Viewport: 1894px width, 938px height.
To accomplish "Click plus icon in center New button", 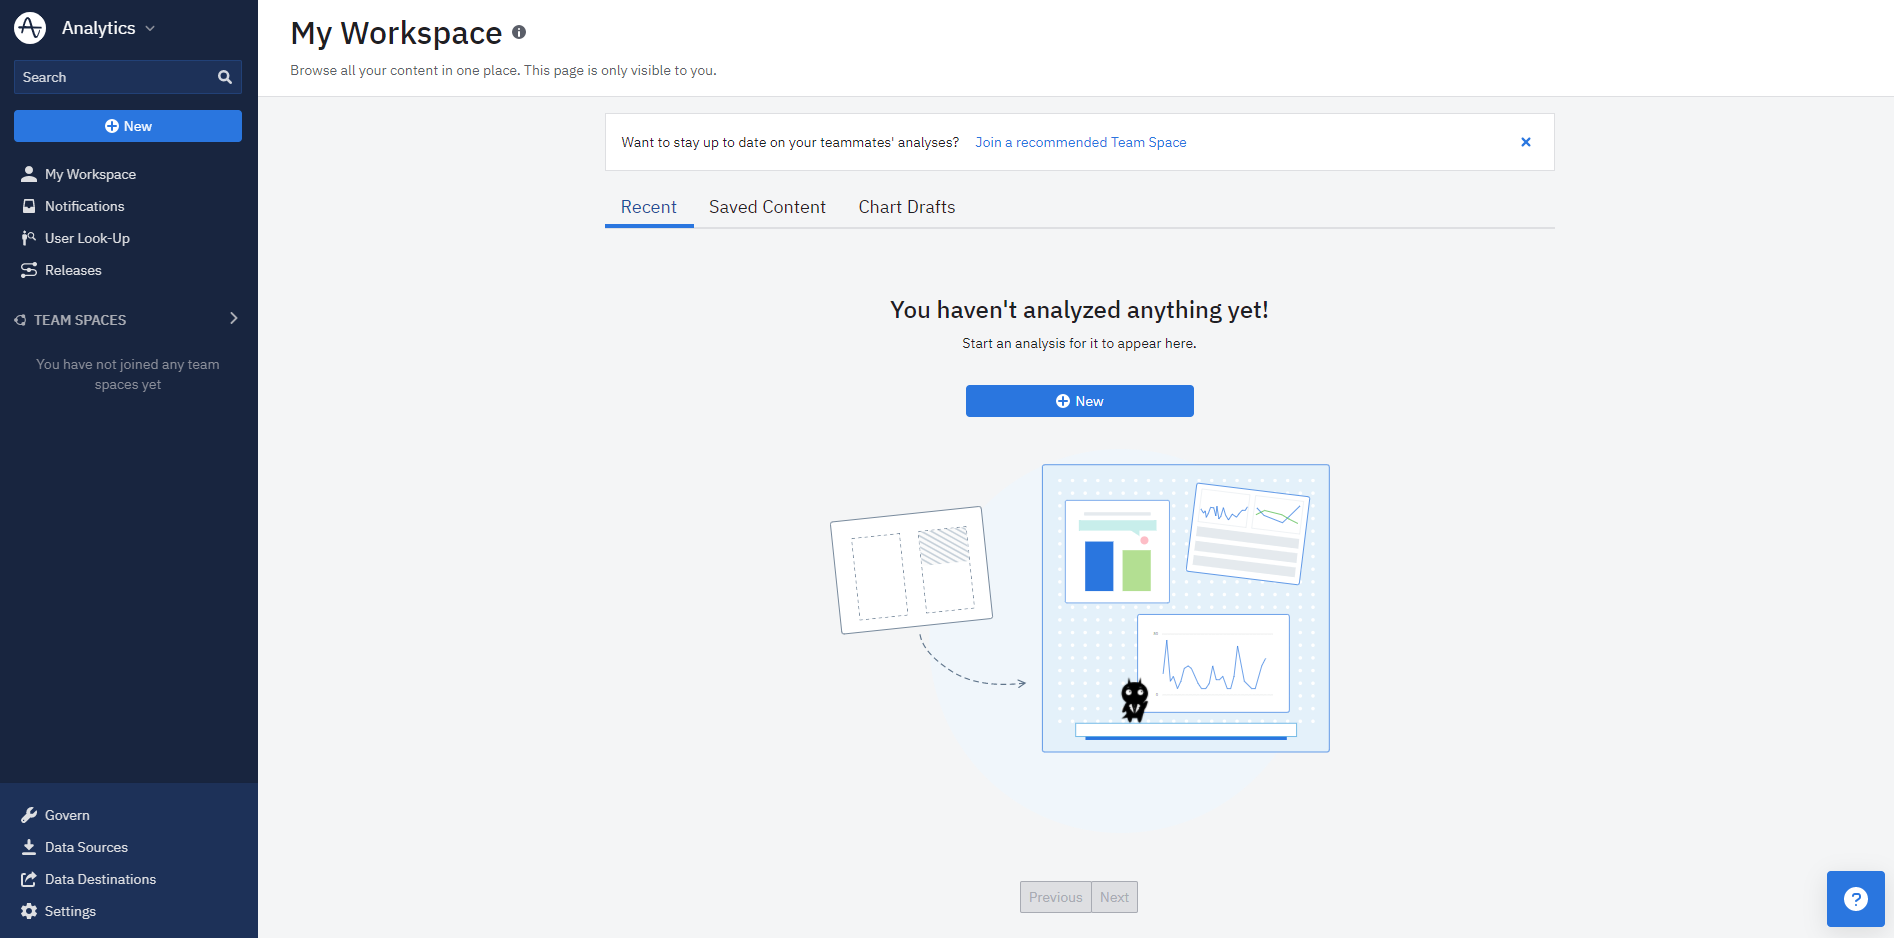I will coord(1063,401).
